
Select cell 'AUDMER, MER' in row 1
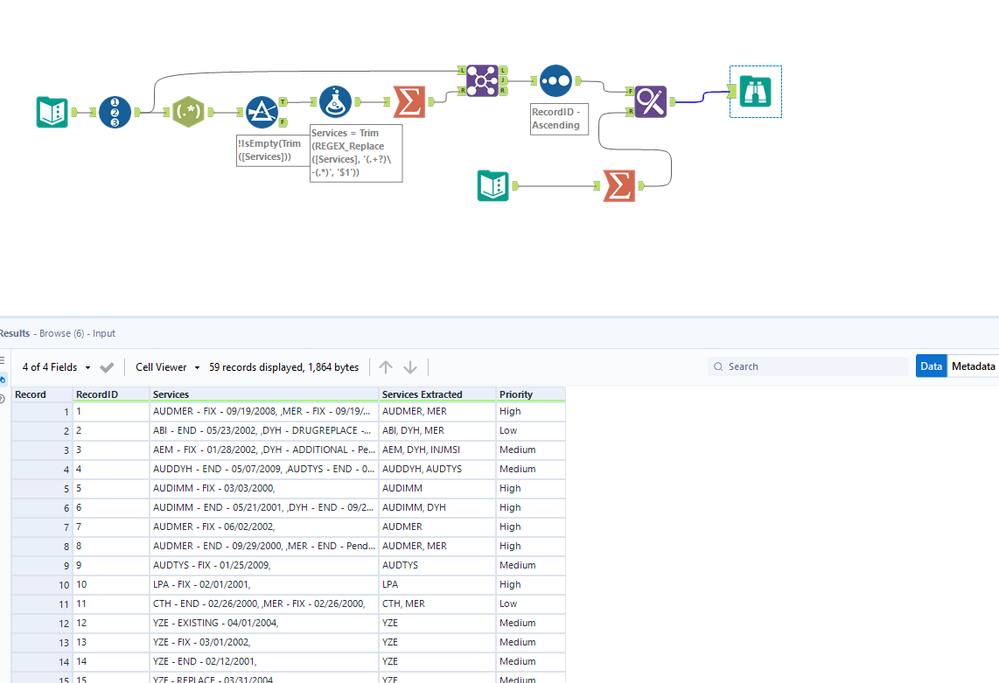437,412
